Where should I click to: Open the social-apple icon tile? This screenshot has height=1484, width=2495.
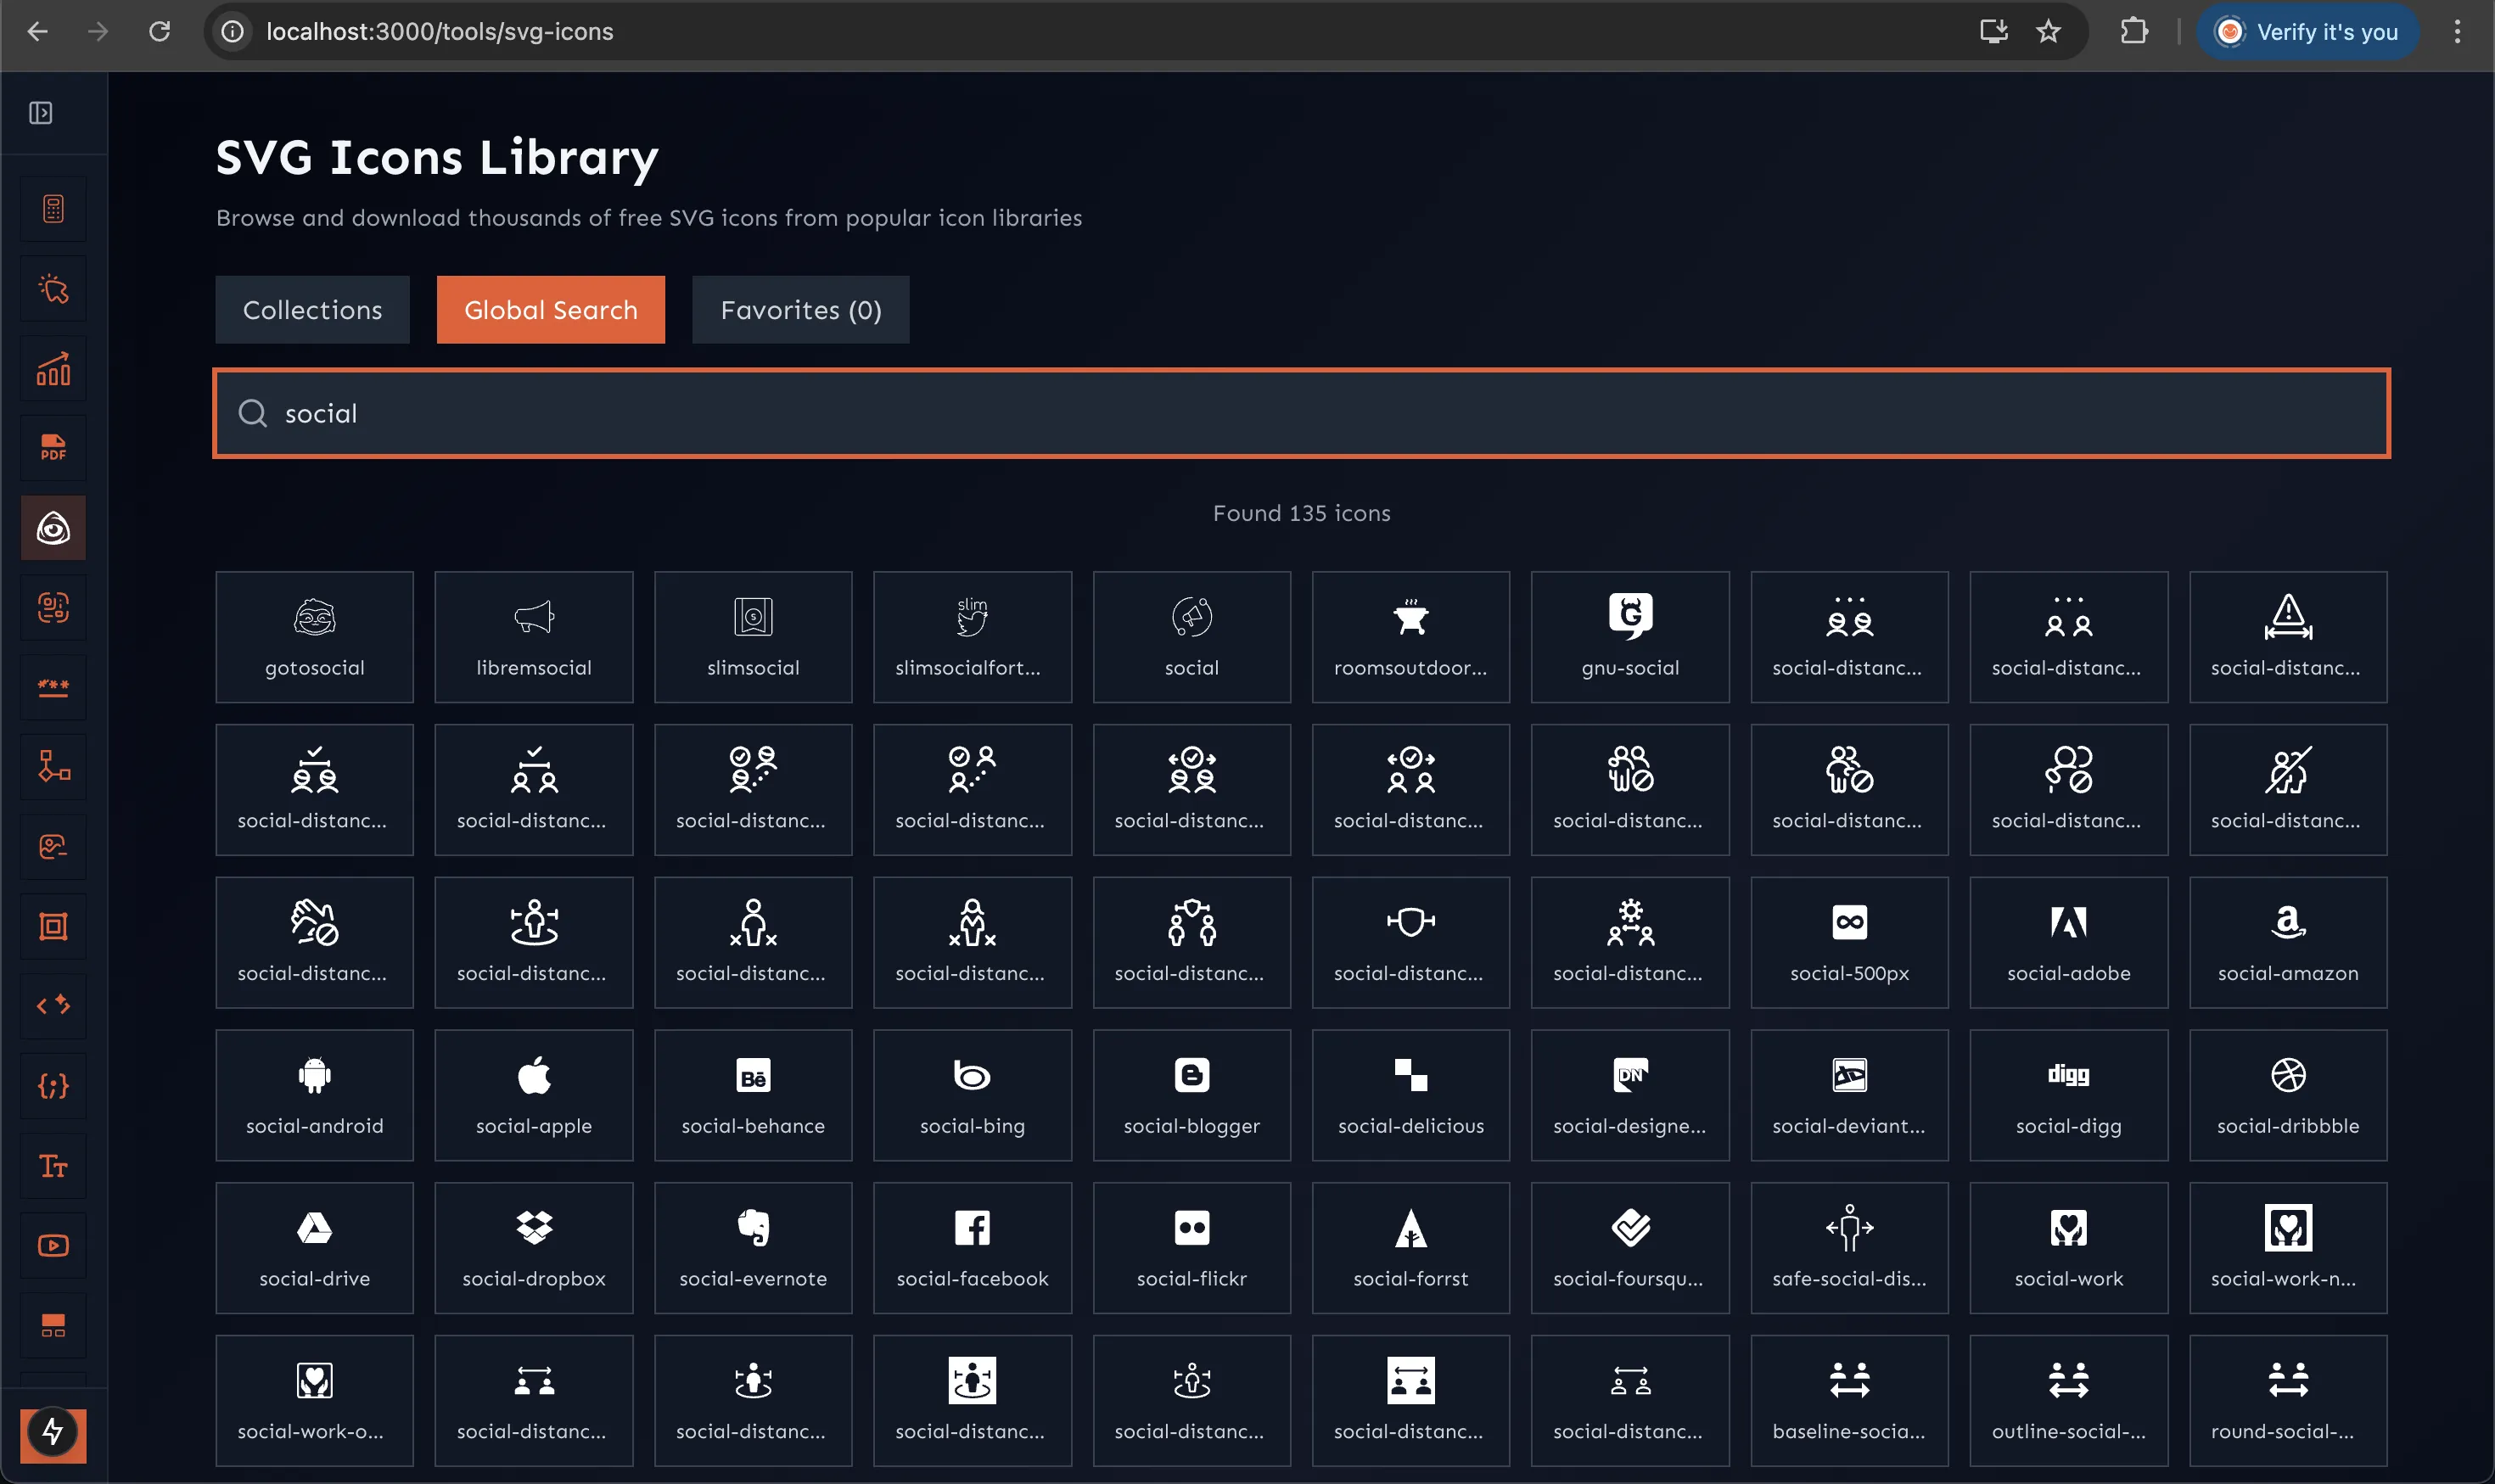click(x=533, y=1094)
